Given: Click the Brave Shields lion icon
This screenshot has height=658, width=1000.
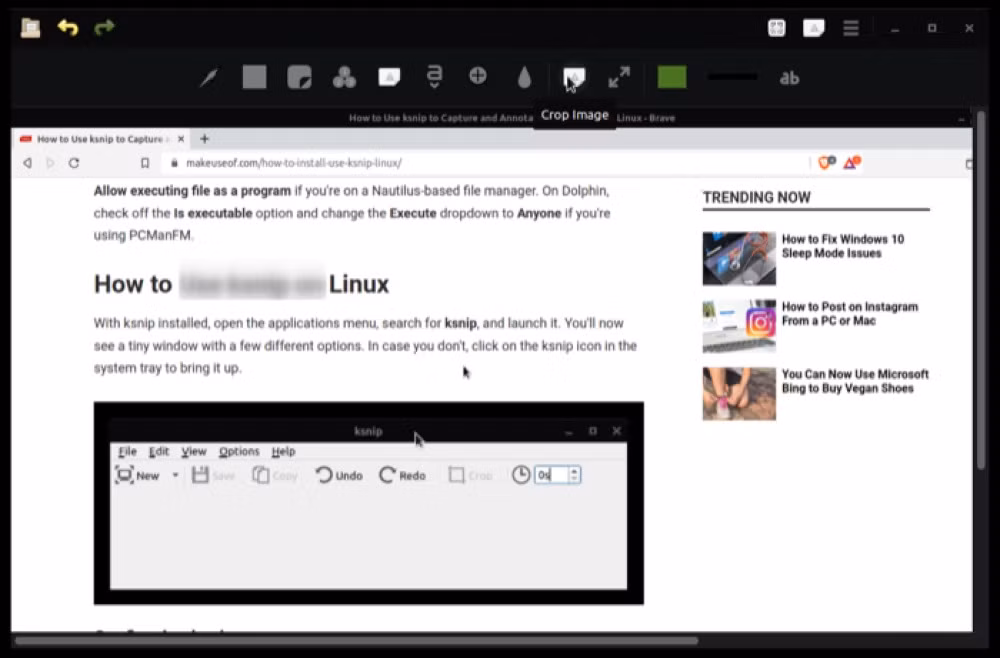Looking at the screenshot, I should [827, 163].
